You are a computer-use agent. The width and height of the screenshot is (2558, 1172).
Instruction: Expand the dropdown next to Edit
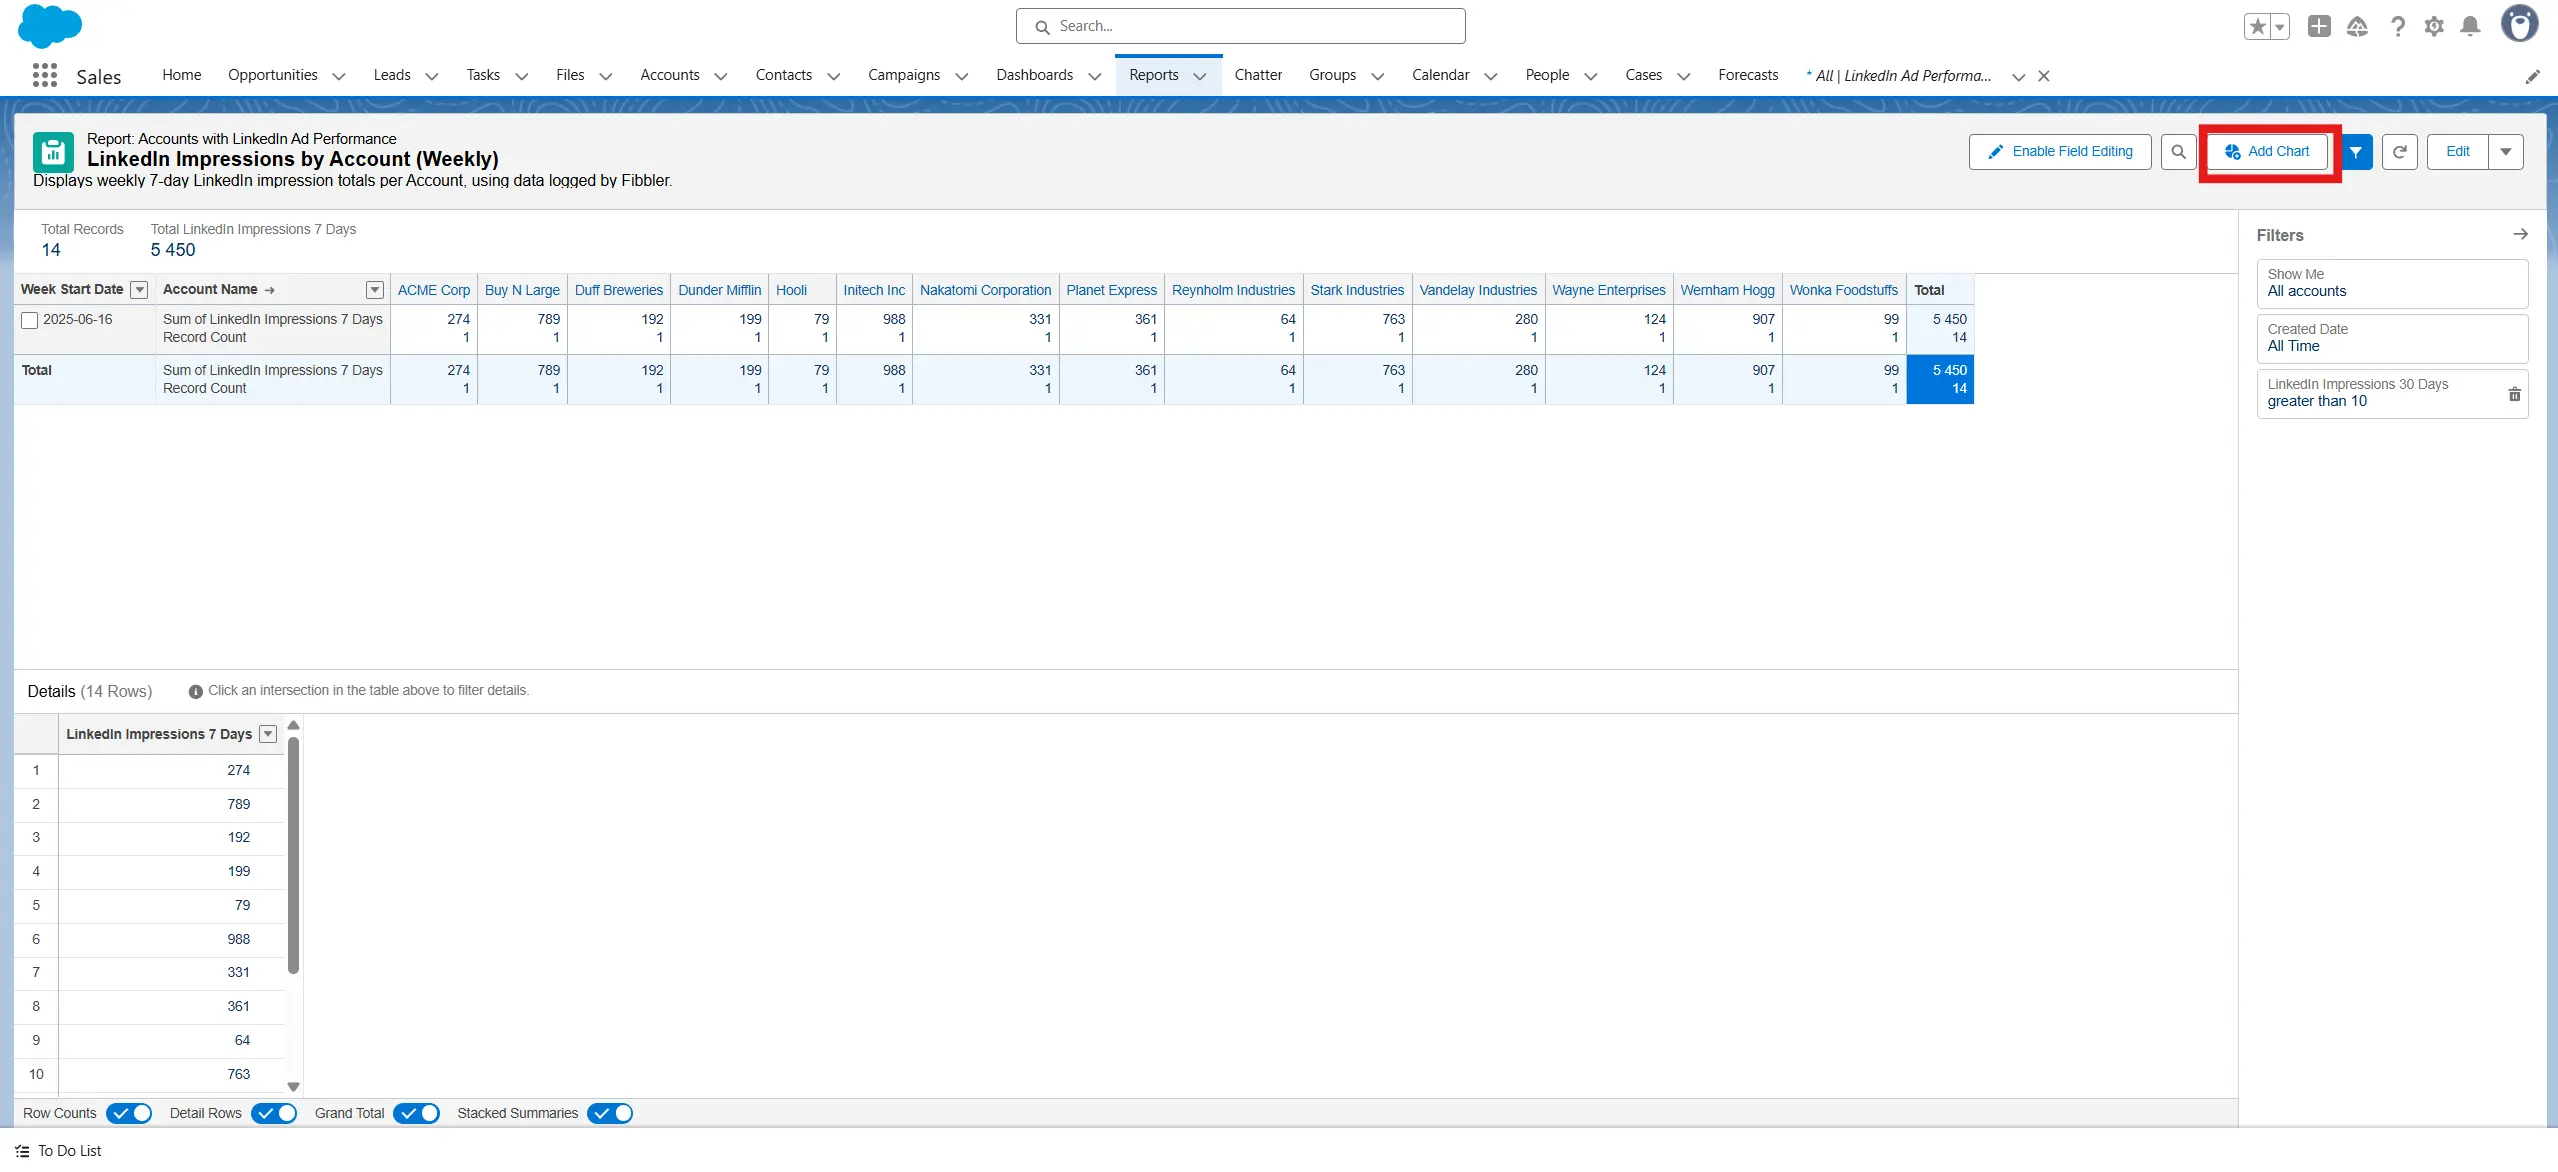2505,152
